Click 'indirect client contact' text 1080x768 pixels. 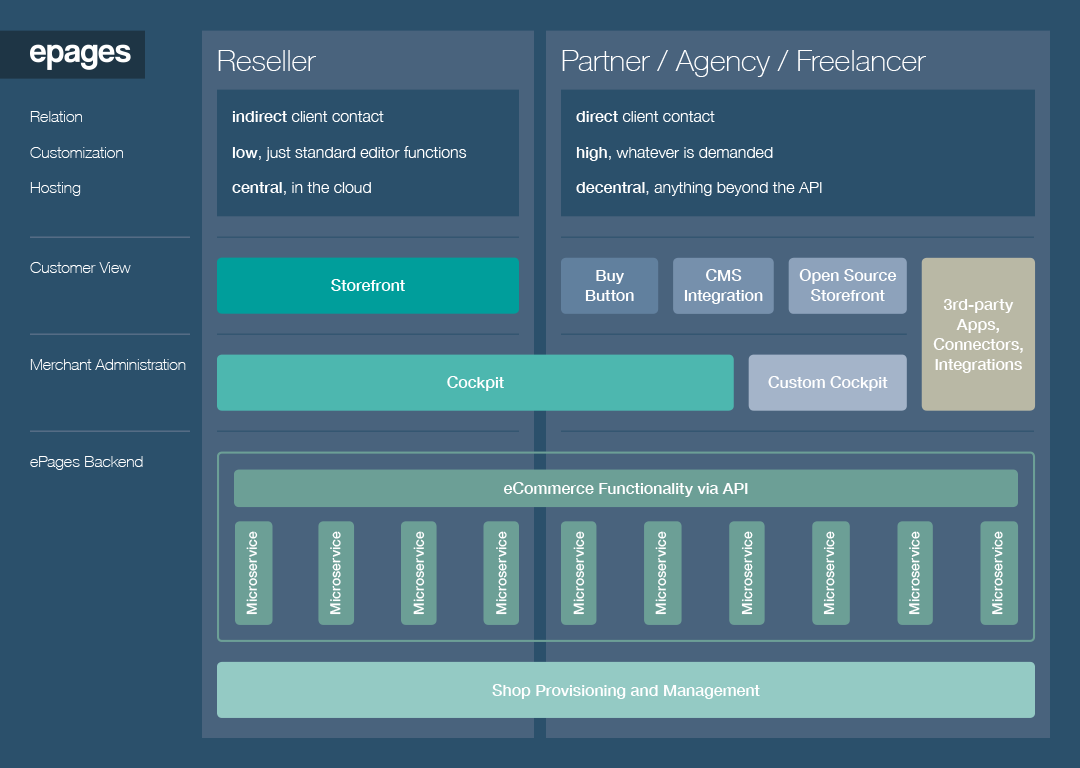click(308, 117)
